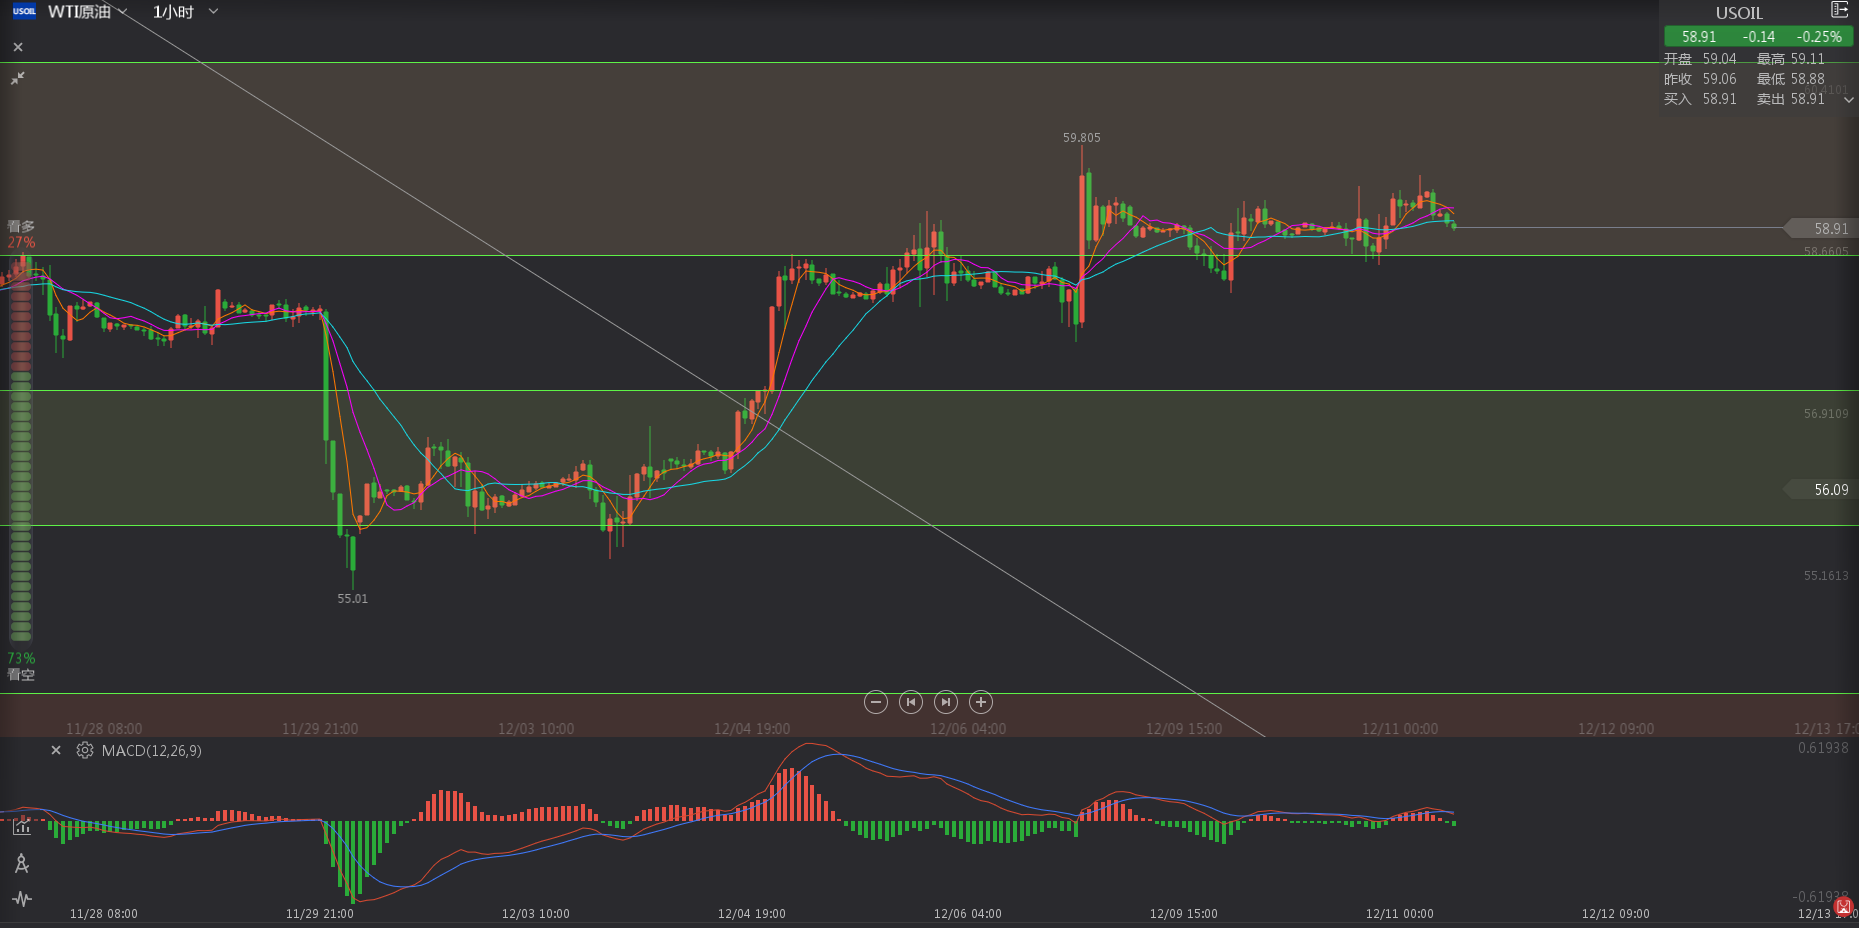
Task: Expand the USOIL quote panel chevron
Action: tap(1848, 100)
